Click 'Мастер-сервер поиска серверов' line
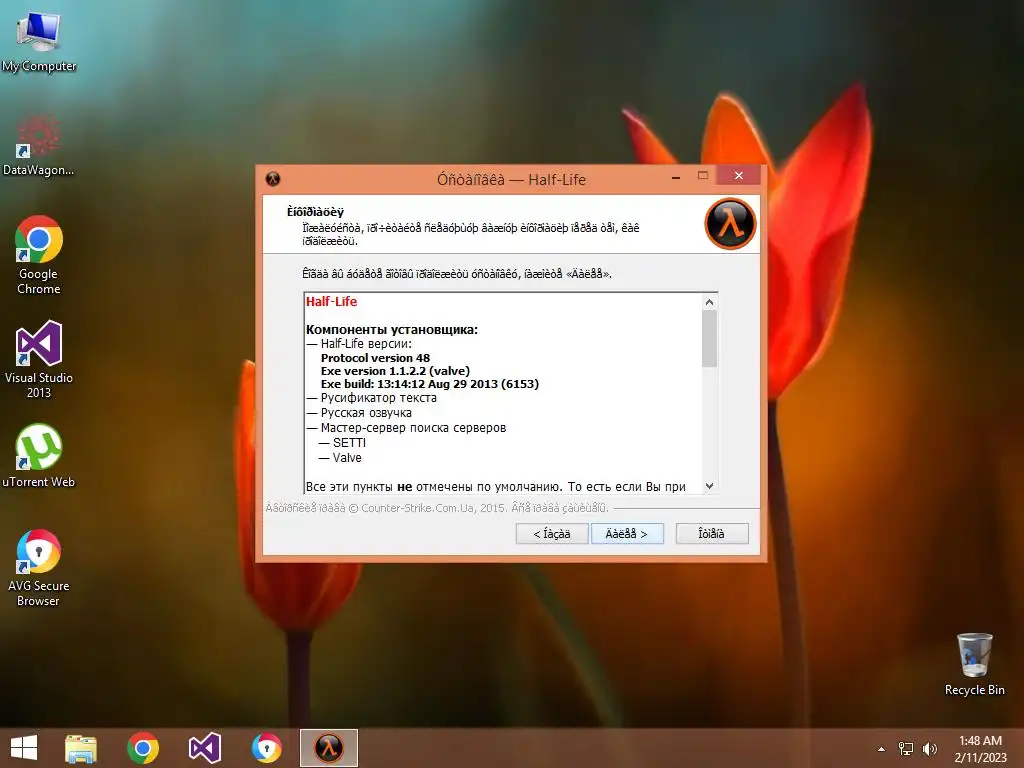The image size is (1024, 768). pos(406,428)
